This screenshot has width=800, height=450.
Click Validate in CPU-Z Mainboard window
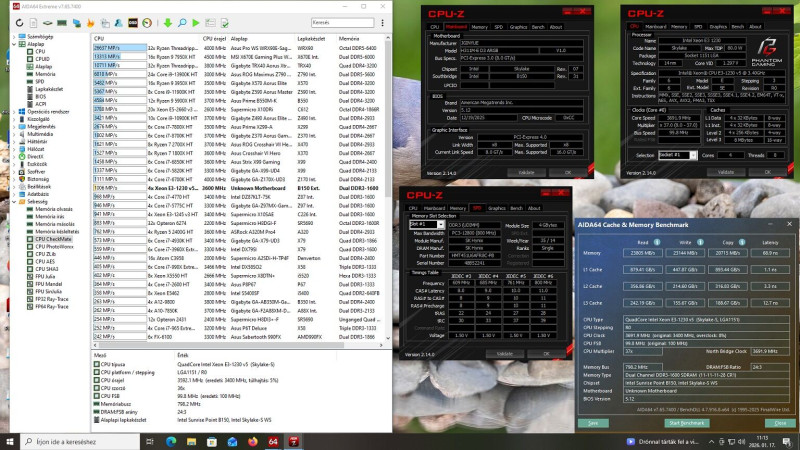click(x=526, y=172)
